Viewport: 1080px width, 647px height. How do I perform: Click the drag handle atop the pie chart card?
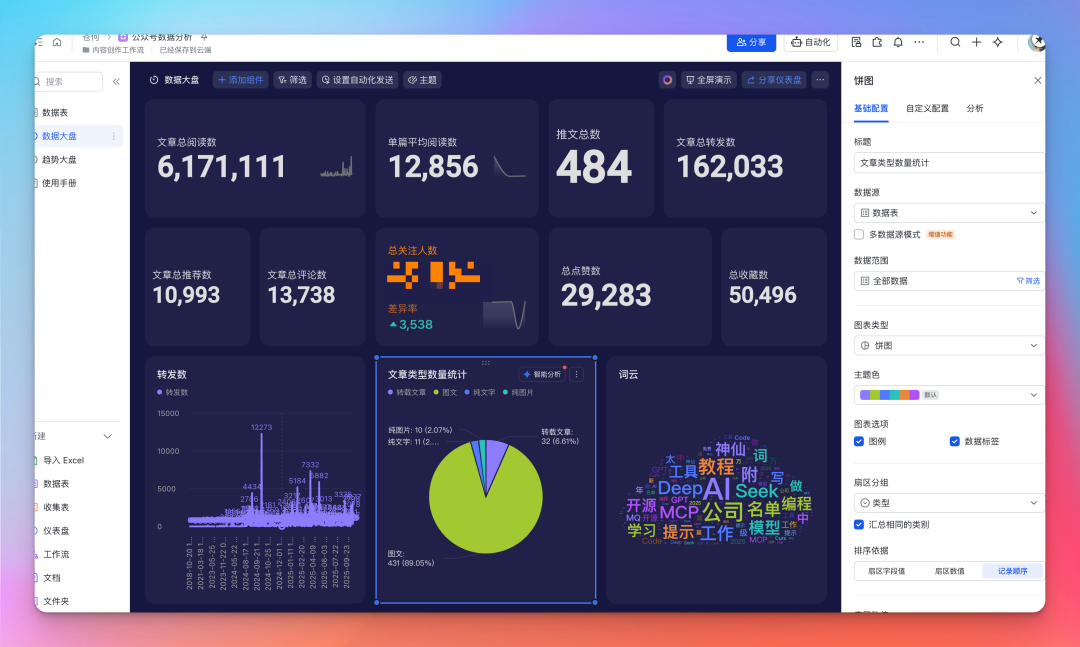tap(486, 362)
